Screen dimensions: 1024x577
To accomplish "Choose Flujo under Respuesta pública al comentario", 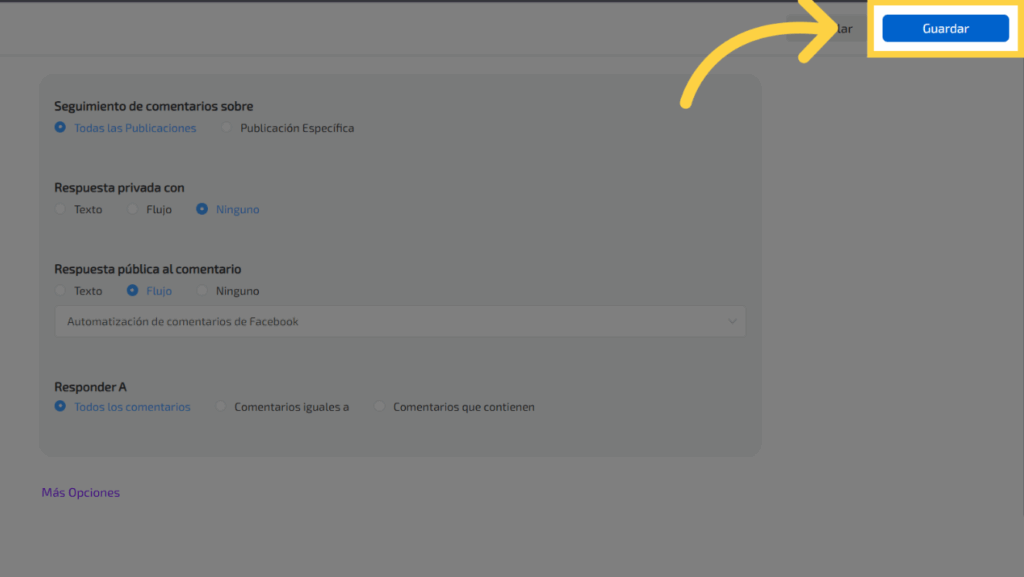I will point(133,291).
